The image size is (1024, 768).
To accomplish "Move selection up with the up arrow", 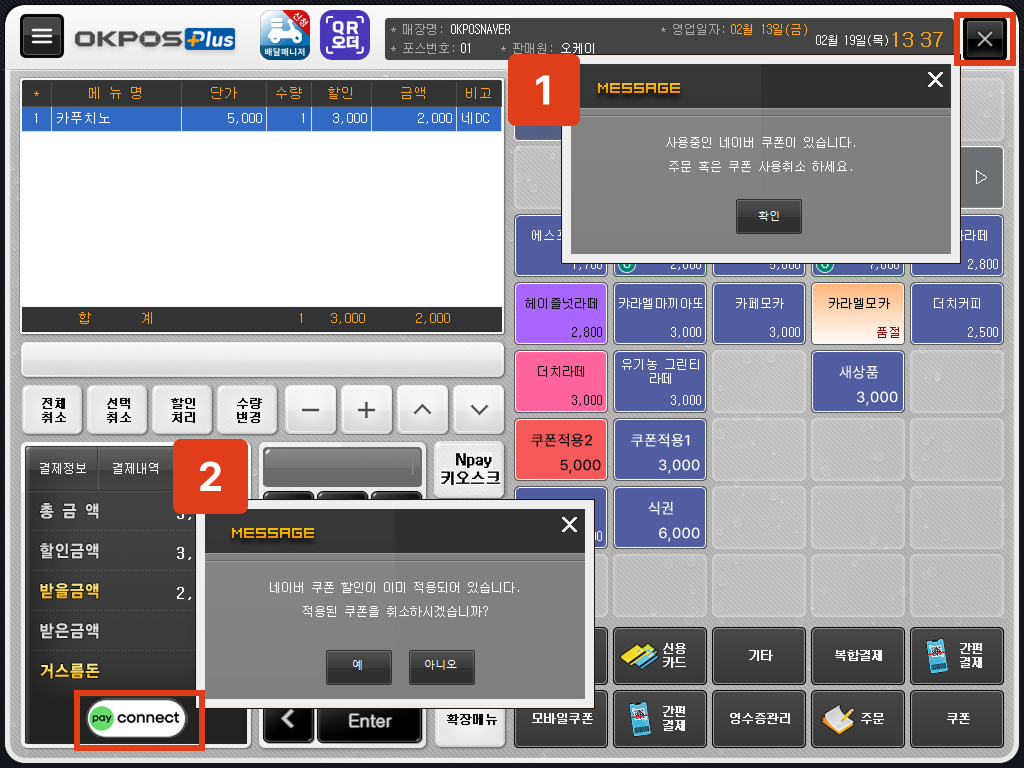I will click(422, 409).
